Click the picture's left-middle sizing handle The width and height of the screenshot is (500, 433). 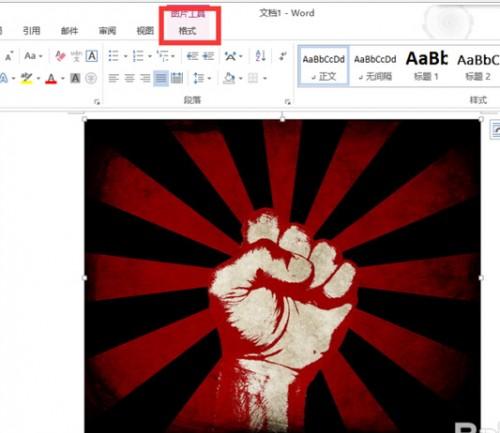pos(85,277)
